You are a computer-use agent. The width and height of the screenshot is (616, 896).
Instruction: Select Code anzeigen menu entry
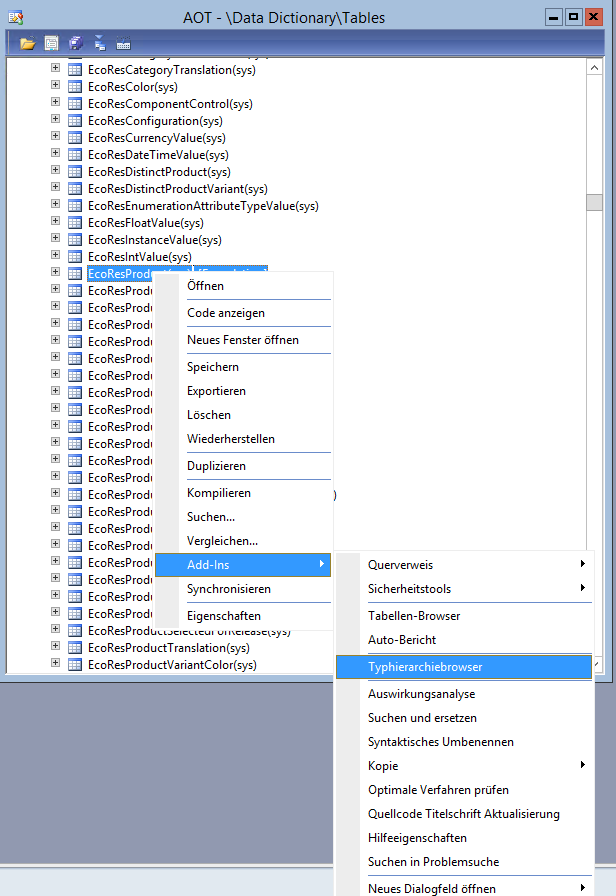tap(243, 313)
